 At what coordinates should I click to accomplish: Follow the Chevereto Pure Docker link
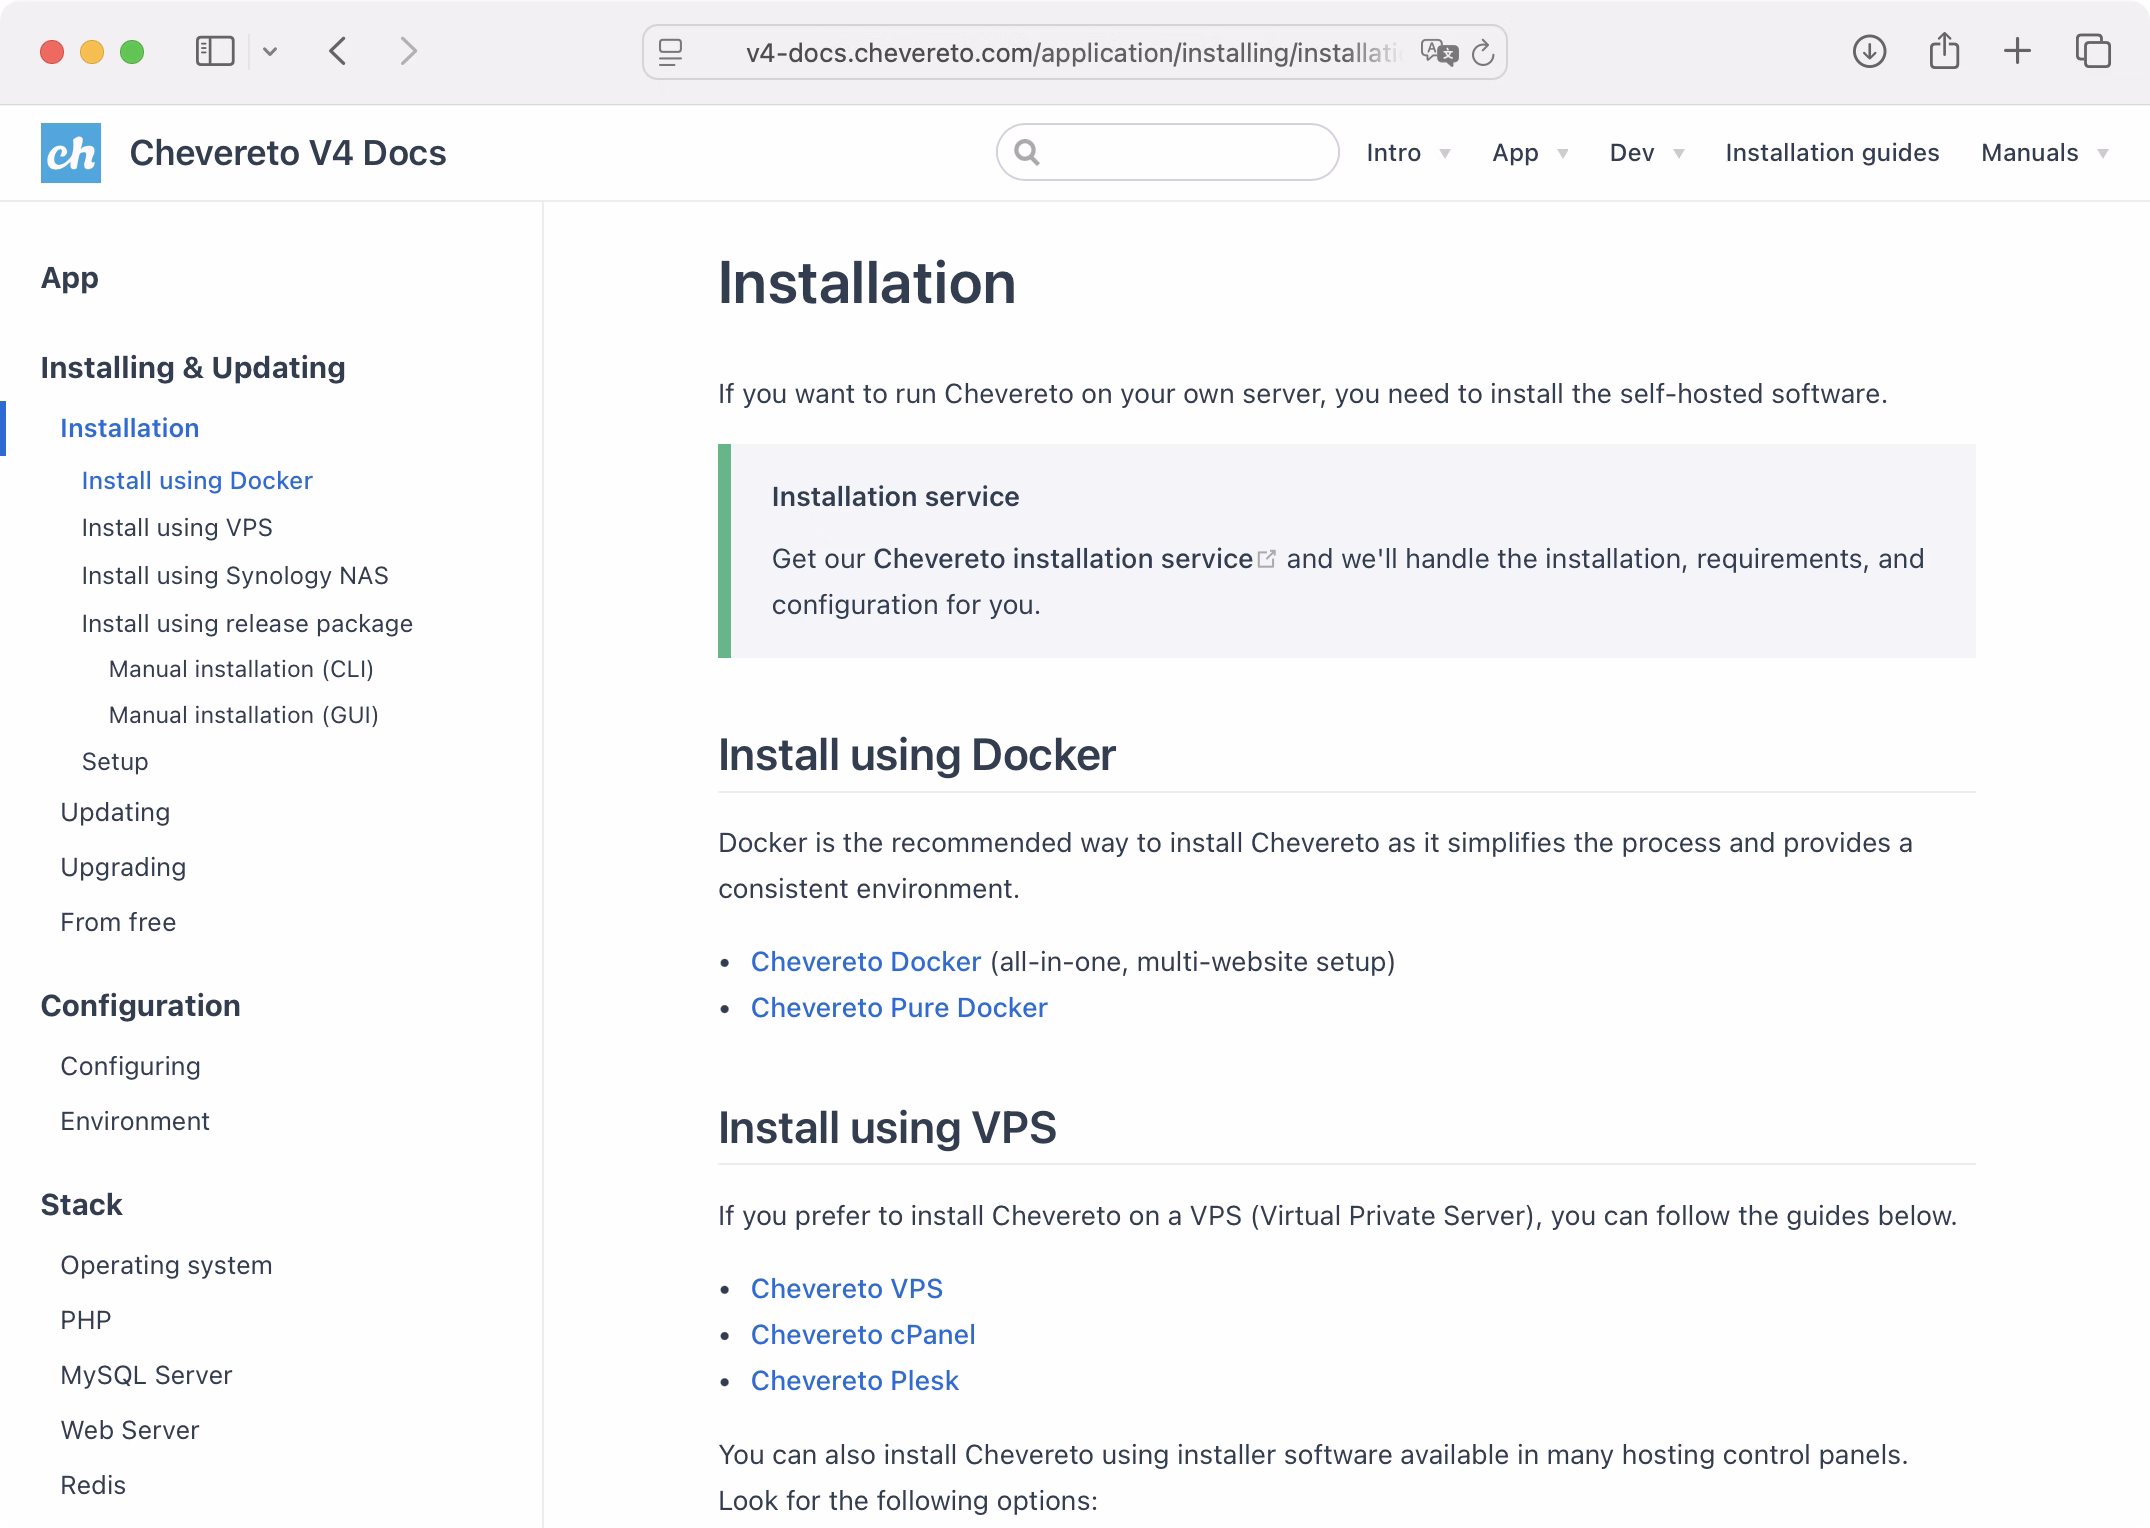(899, 1008)
